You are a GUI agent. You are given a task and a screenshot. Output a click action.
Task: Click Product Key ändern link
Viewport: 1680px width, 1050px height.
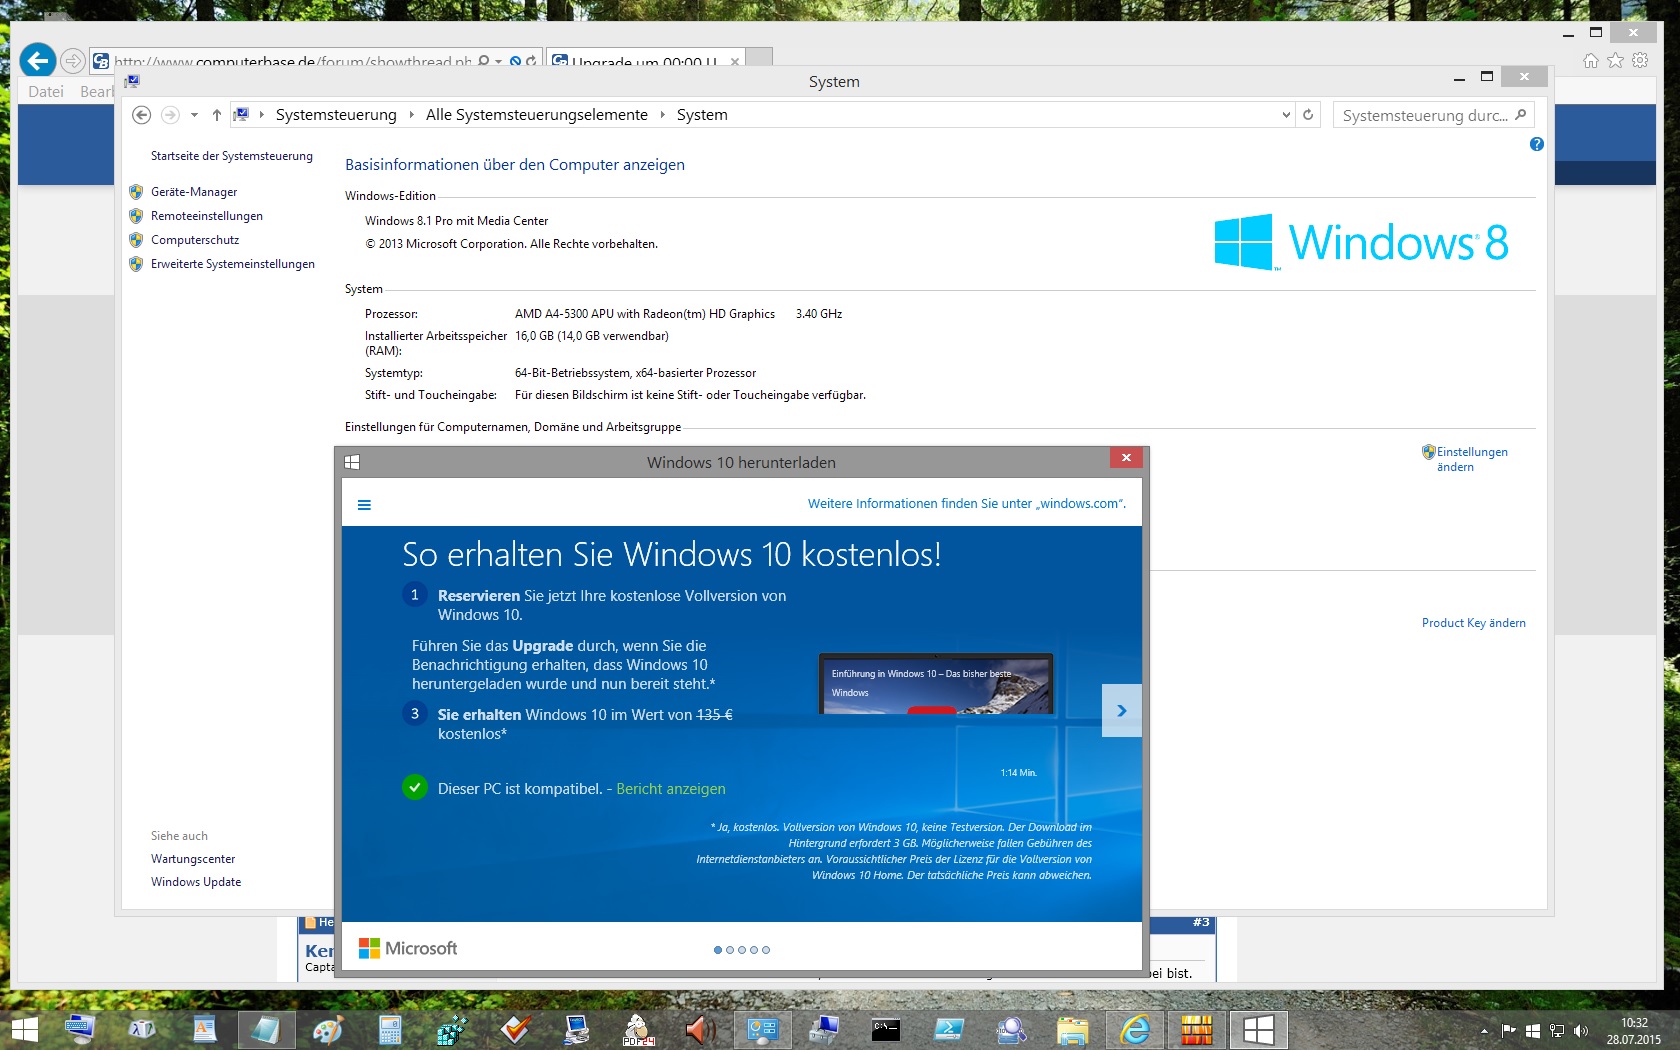(1474, 623)
